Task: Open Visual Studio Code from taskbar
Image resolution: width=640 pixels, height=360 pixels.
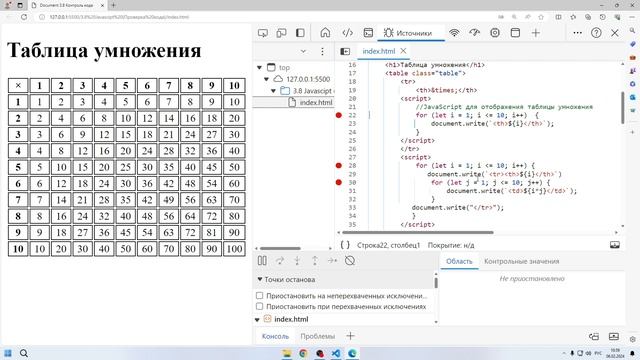Action: (336, 353)
